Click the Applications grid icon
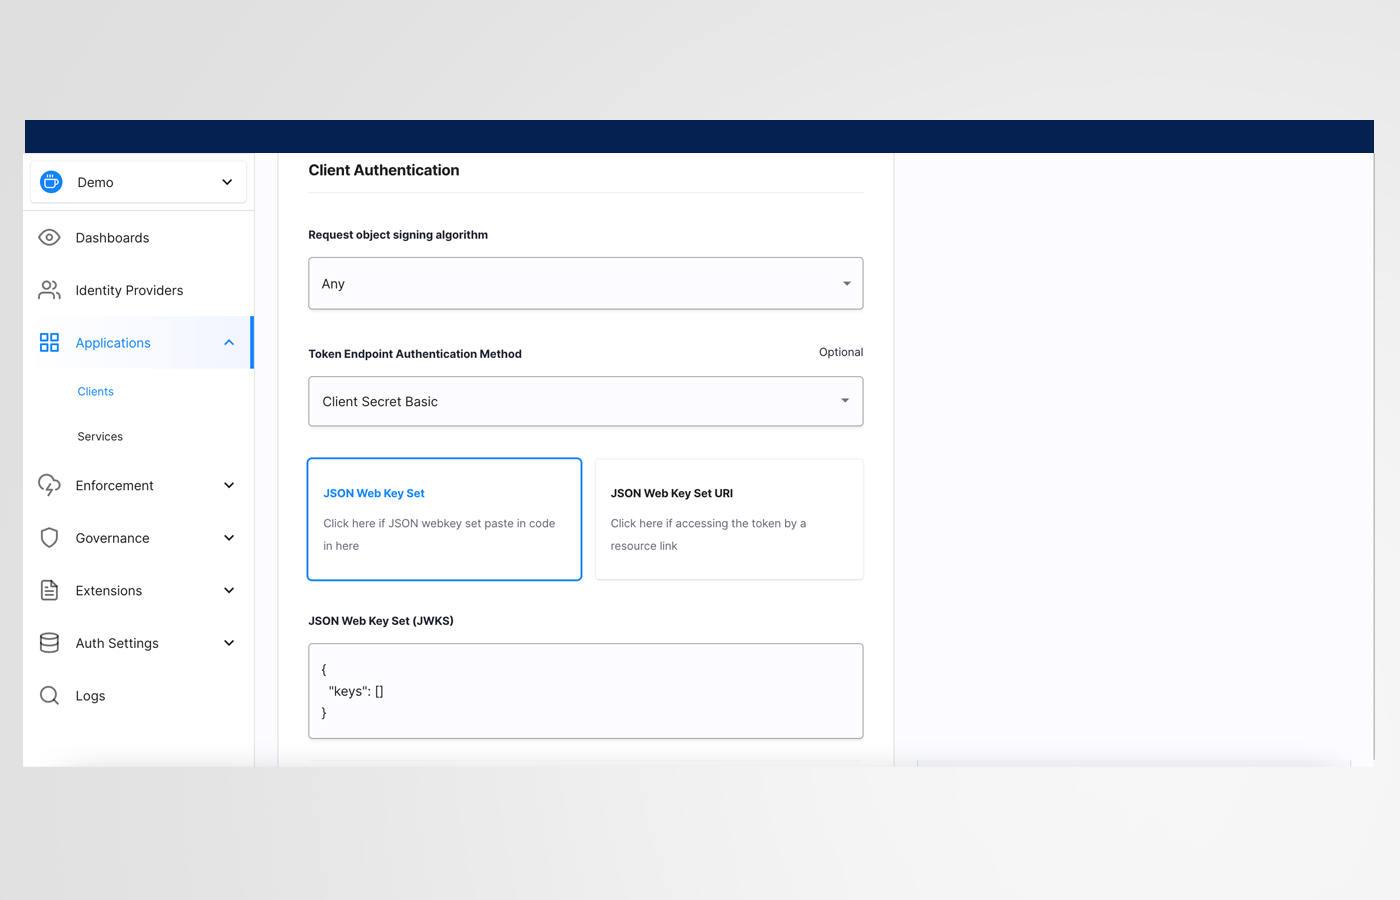Viewport: 1400px width, 900px height. pos(49,342)
